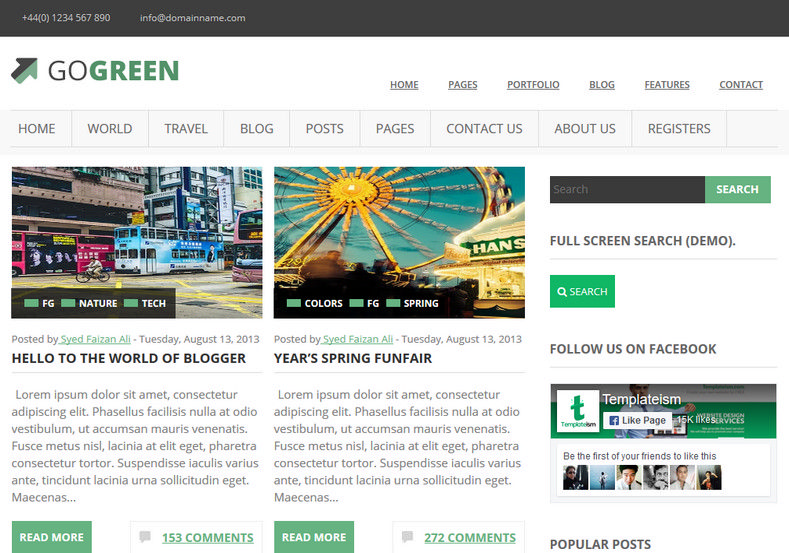Viewport: 789px width, 553px height.
Task: Click the ferris wheel funfair post thumbnail
Action: 399,243
